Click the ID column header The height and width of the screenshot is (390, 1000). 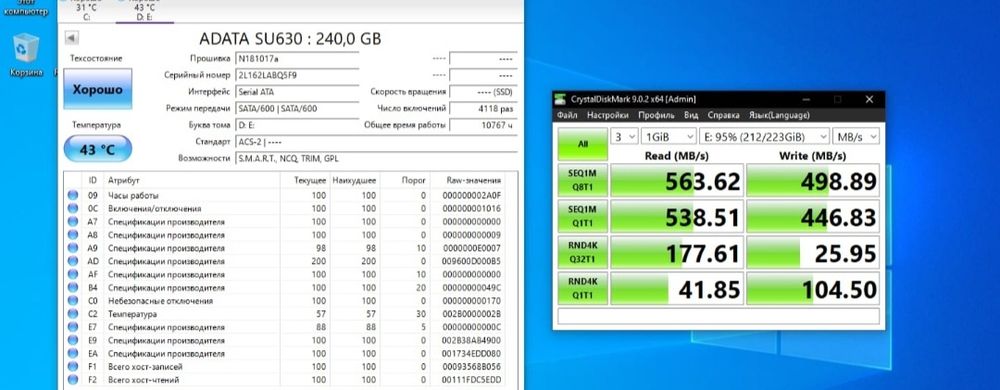[x=93, y=181]
